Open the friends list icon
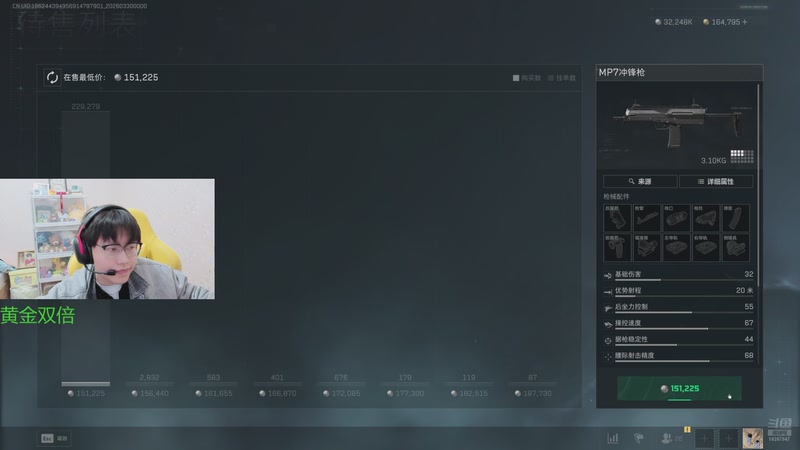 (x=666, y=438)
